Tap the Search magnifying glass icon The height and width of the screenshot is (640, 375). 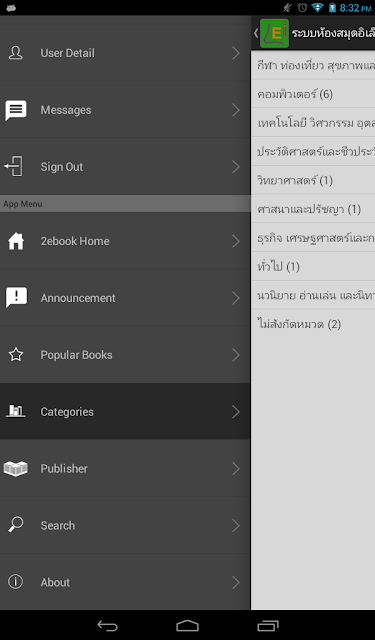(x=16, y=525)
